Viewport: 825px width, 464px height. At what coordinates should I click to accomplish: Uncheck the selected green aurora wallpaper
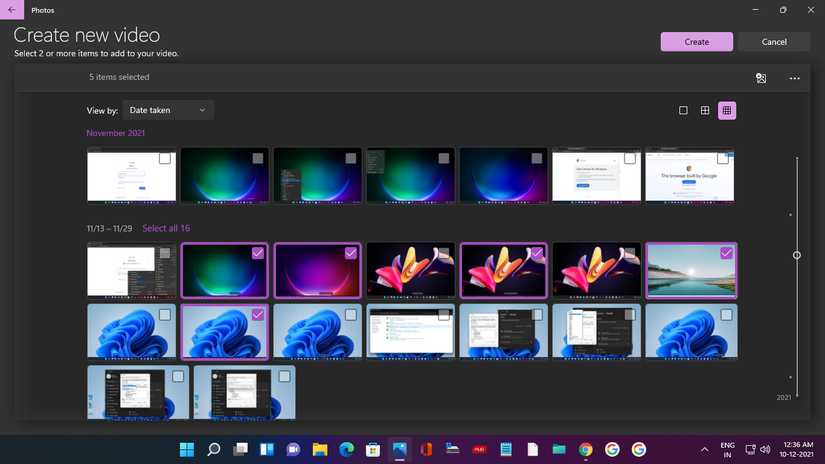pos(257,253)
